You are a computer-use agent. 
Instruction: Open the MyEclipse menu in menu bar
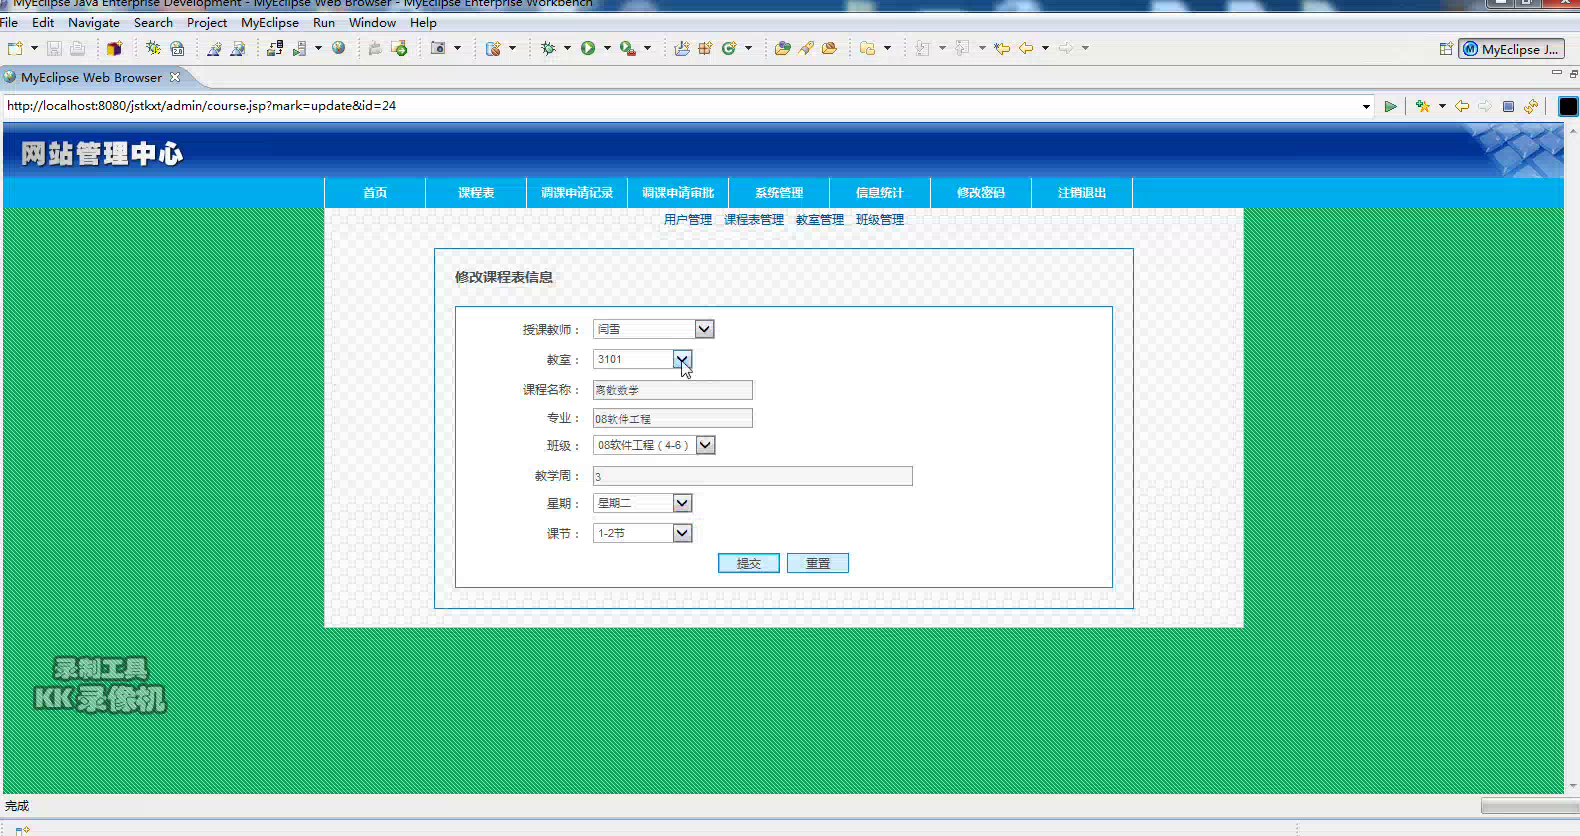coord(269,22)
